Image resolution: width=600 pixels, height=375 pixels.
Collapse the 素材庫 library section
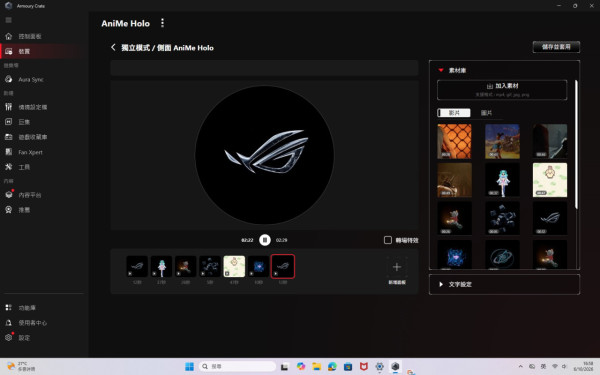441,70
